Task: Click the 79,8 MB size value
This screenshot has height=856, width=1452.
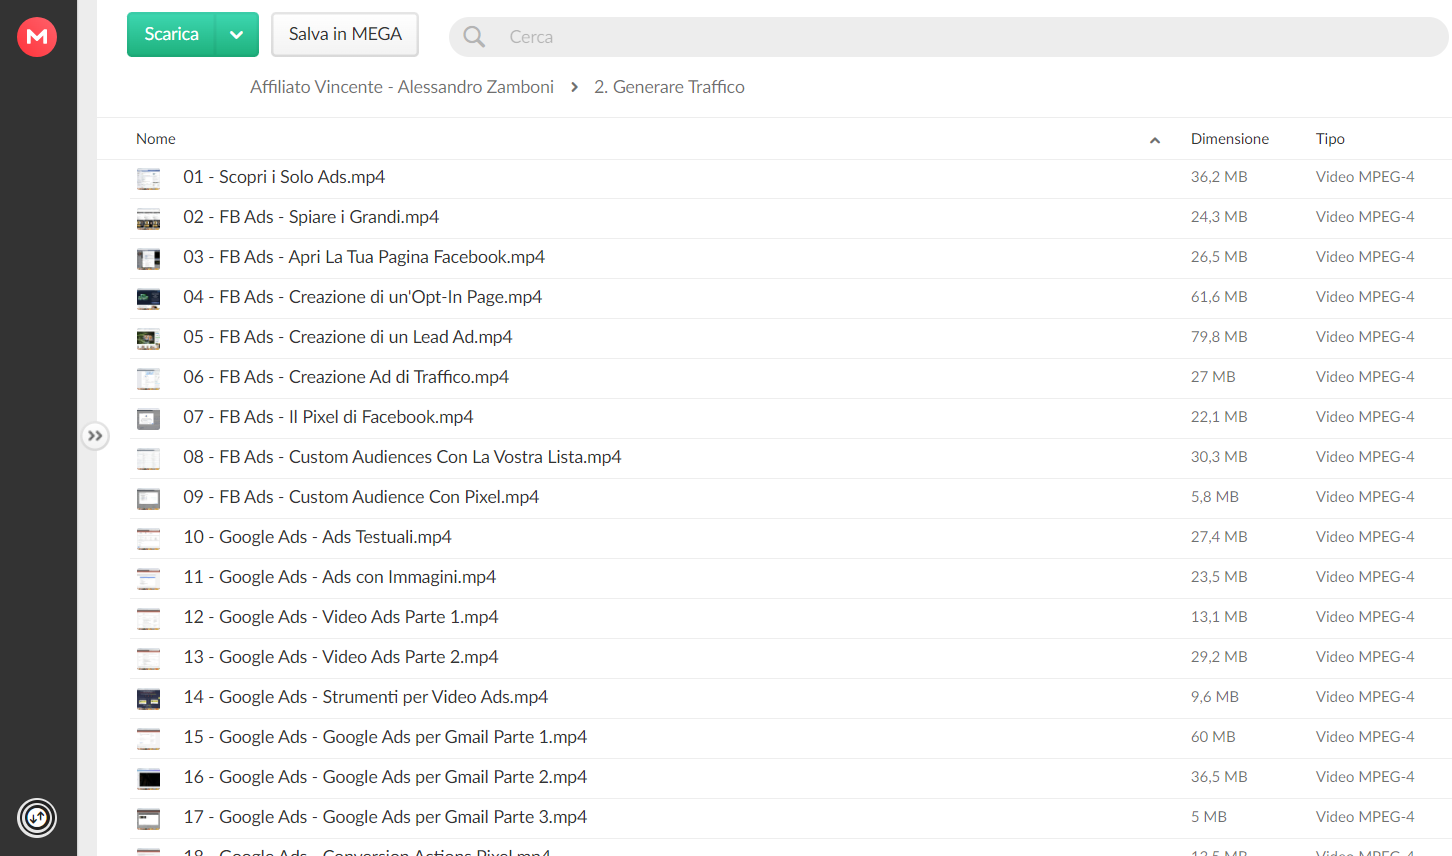Action: tap(1219, 337)
